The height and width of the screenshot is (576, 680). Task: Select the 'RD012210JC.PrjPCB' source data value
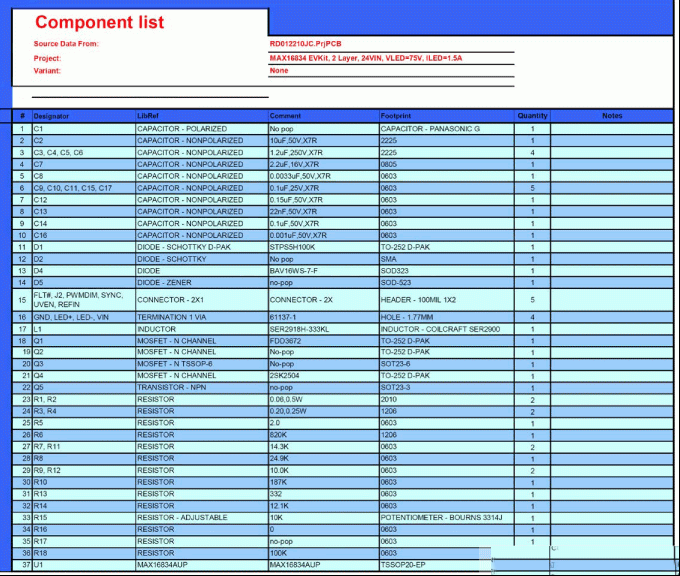tap(305, 44)
